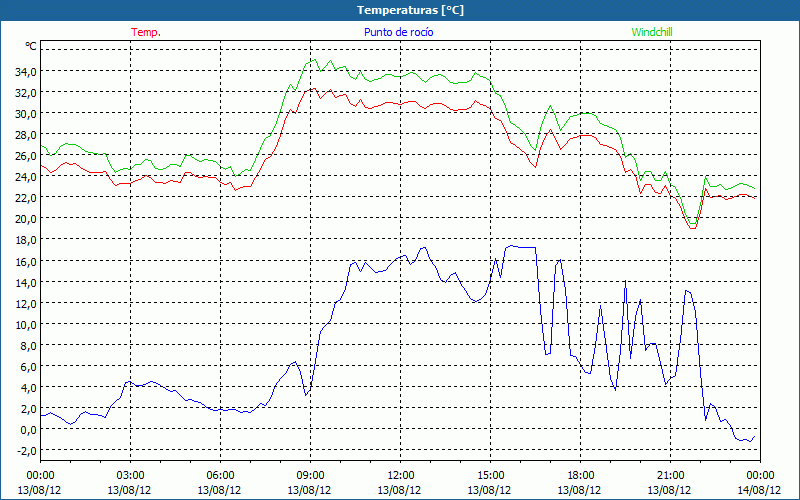
Task: Click the "14,0" y-axis value
Action: click(x=25, y=282)
